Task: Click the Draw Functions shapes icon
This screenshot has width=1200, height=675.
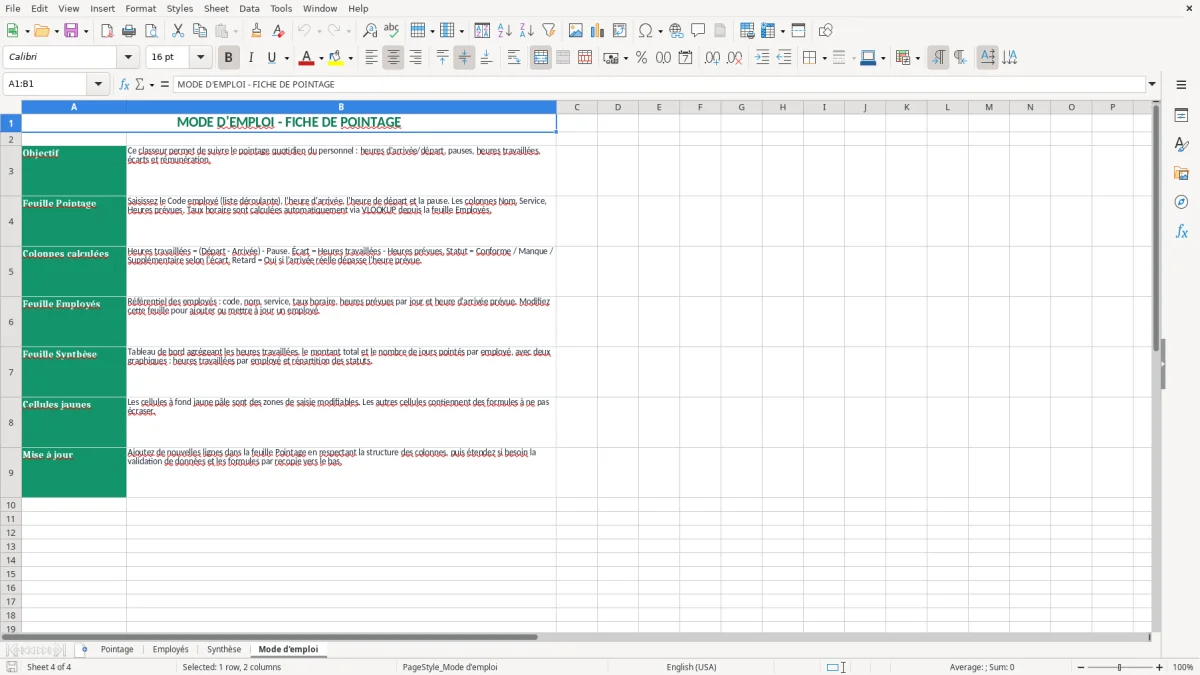Action: pyautogui.click(x=826, y=31)
